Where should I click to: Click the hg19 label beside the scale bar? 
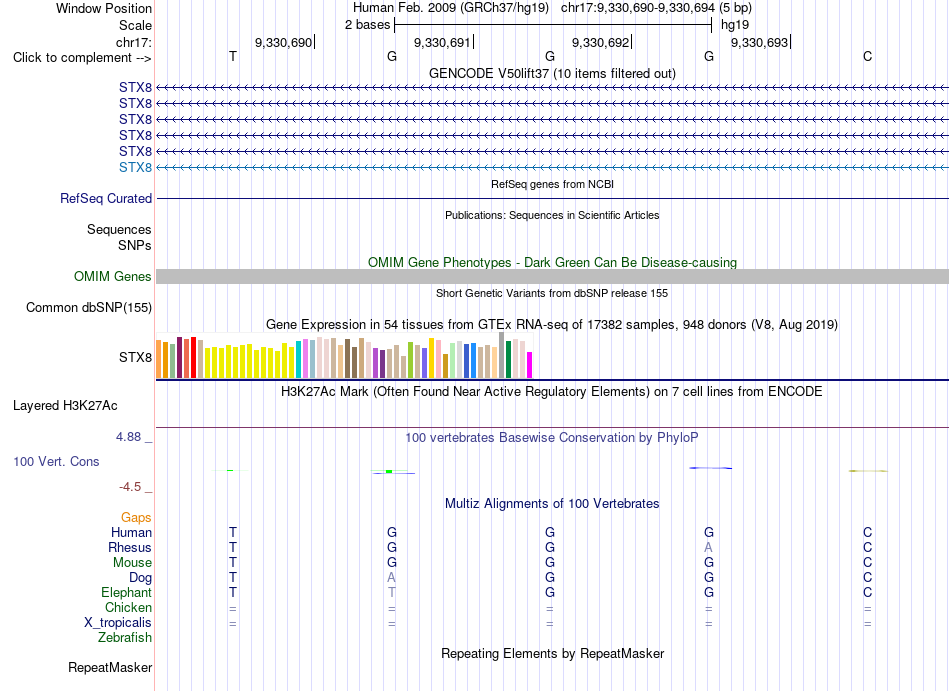pos(735,25)
